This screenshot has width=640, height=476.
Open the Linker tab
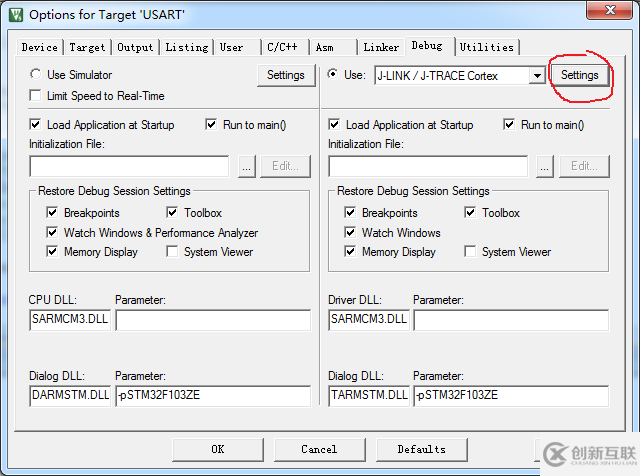click(x=381, y=47)
